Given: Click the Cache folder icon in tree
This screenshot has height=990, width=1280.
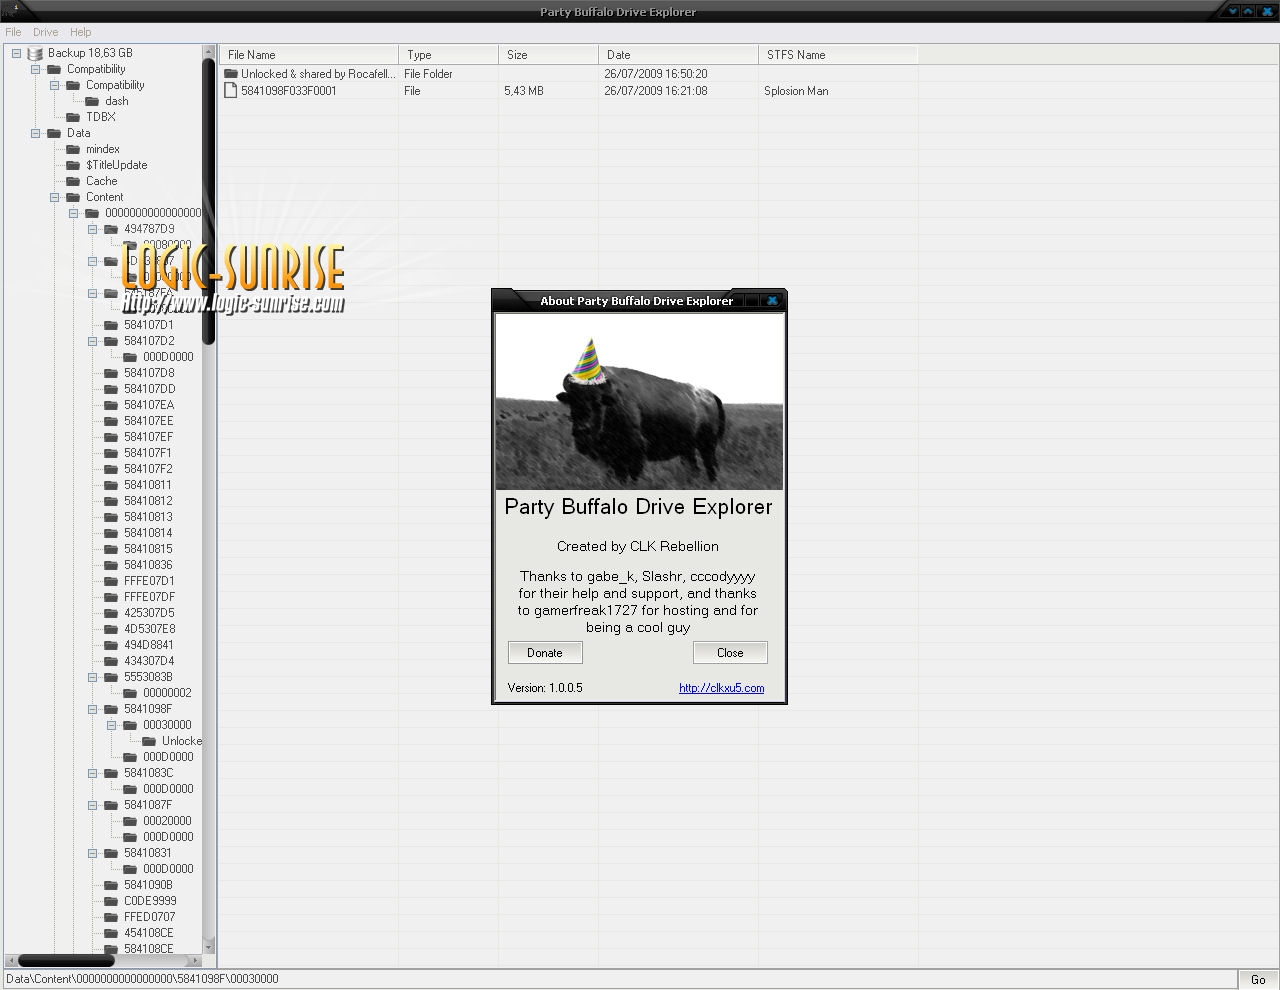Looking at the screenshot, I should [x=73, y=181].
